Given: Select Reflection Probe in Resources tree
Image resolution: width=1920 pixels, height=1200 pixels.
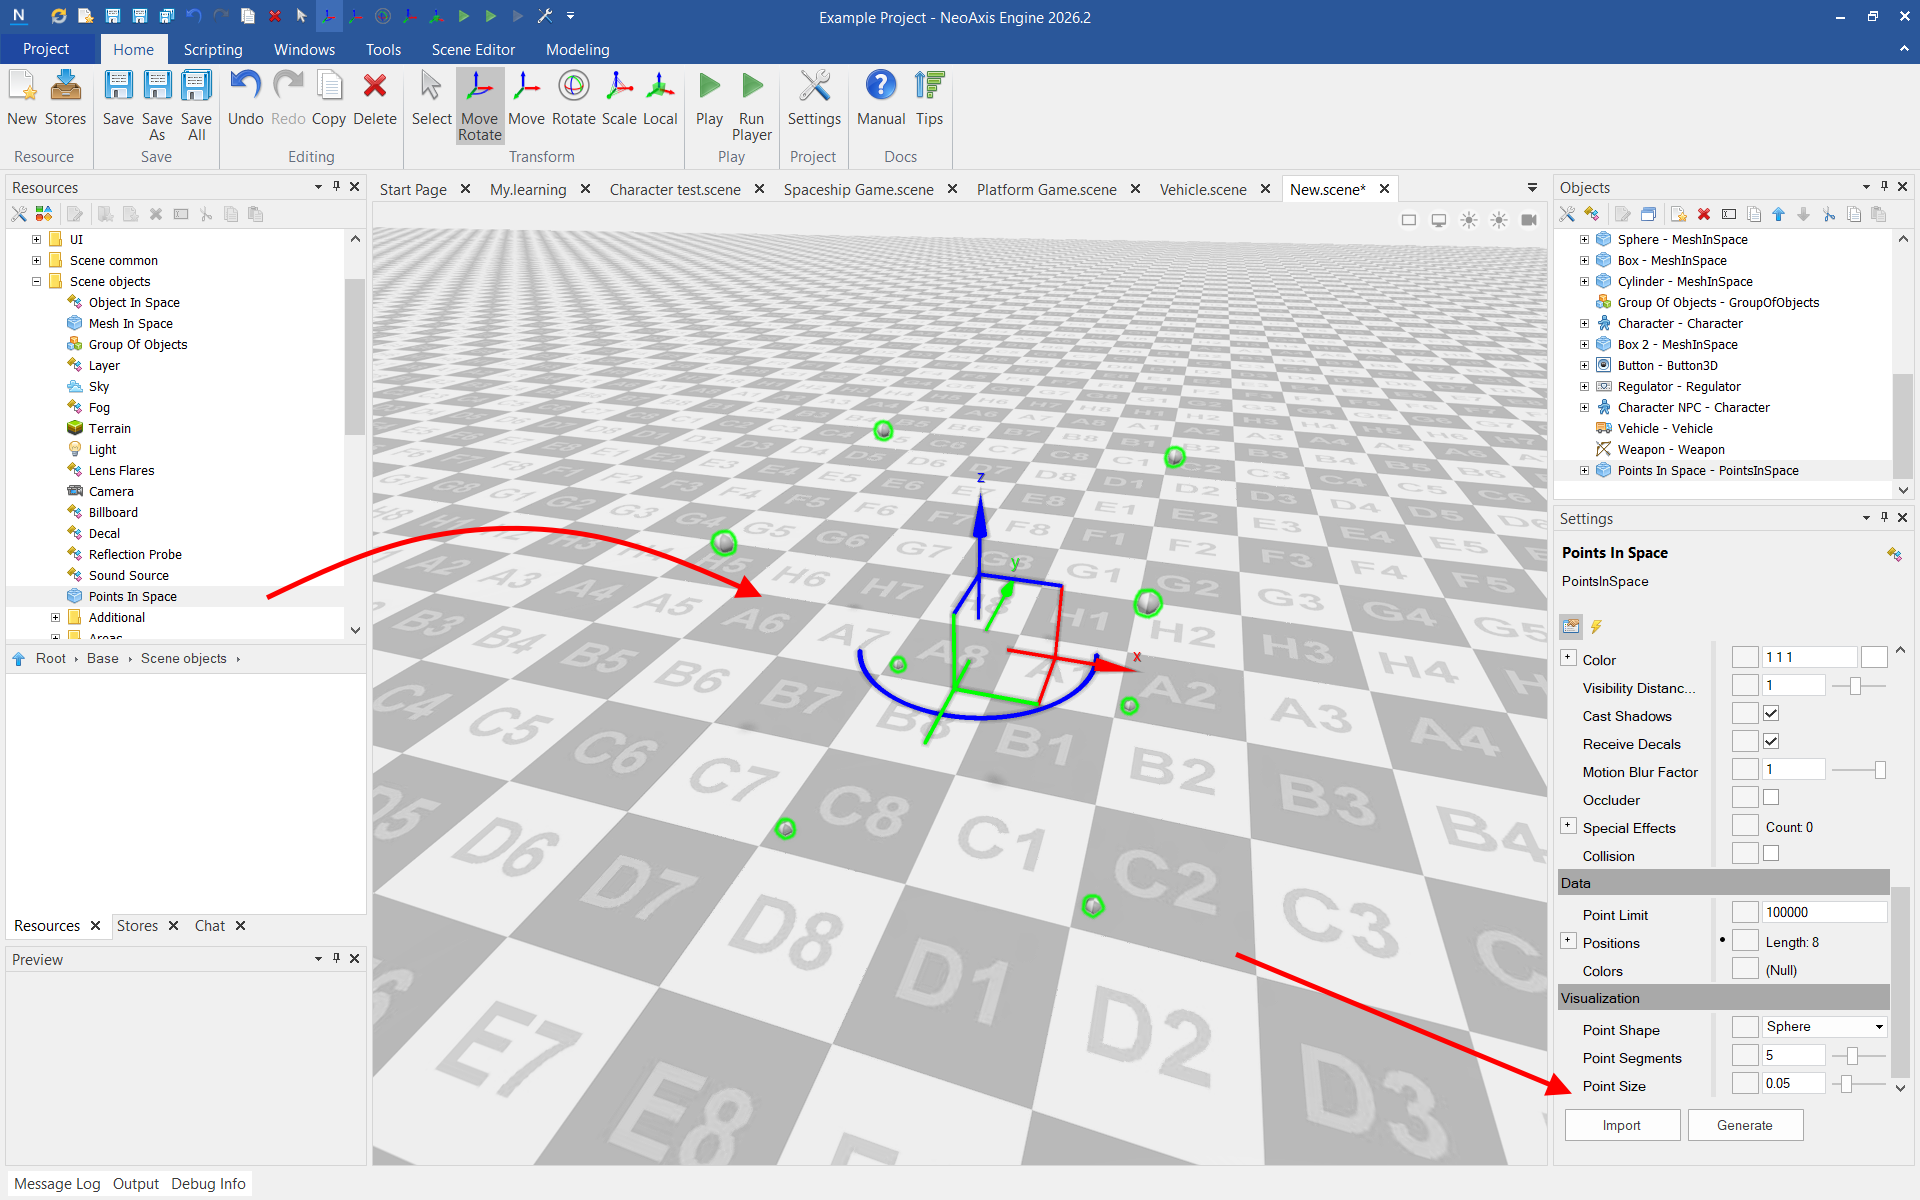Looking at the screenshot, I should [135, 554].
